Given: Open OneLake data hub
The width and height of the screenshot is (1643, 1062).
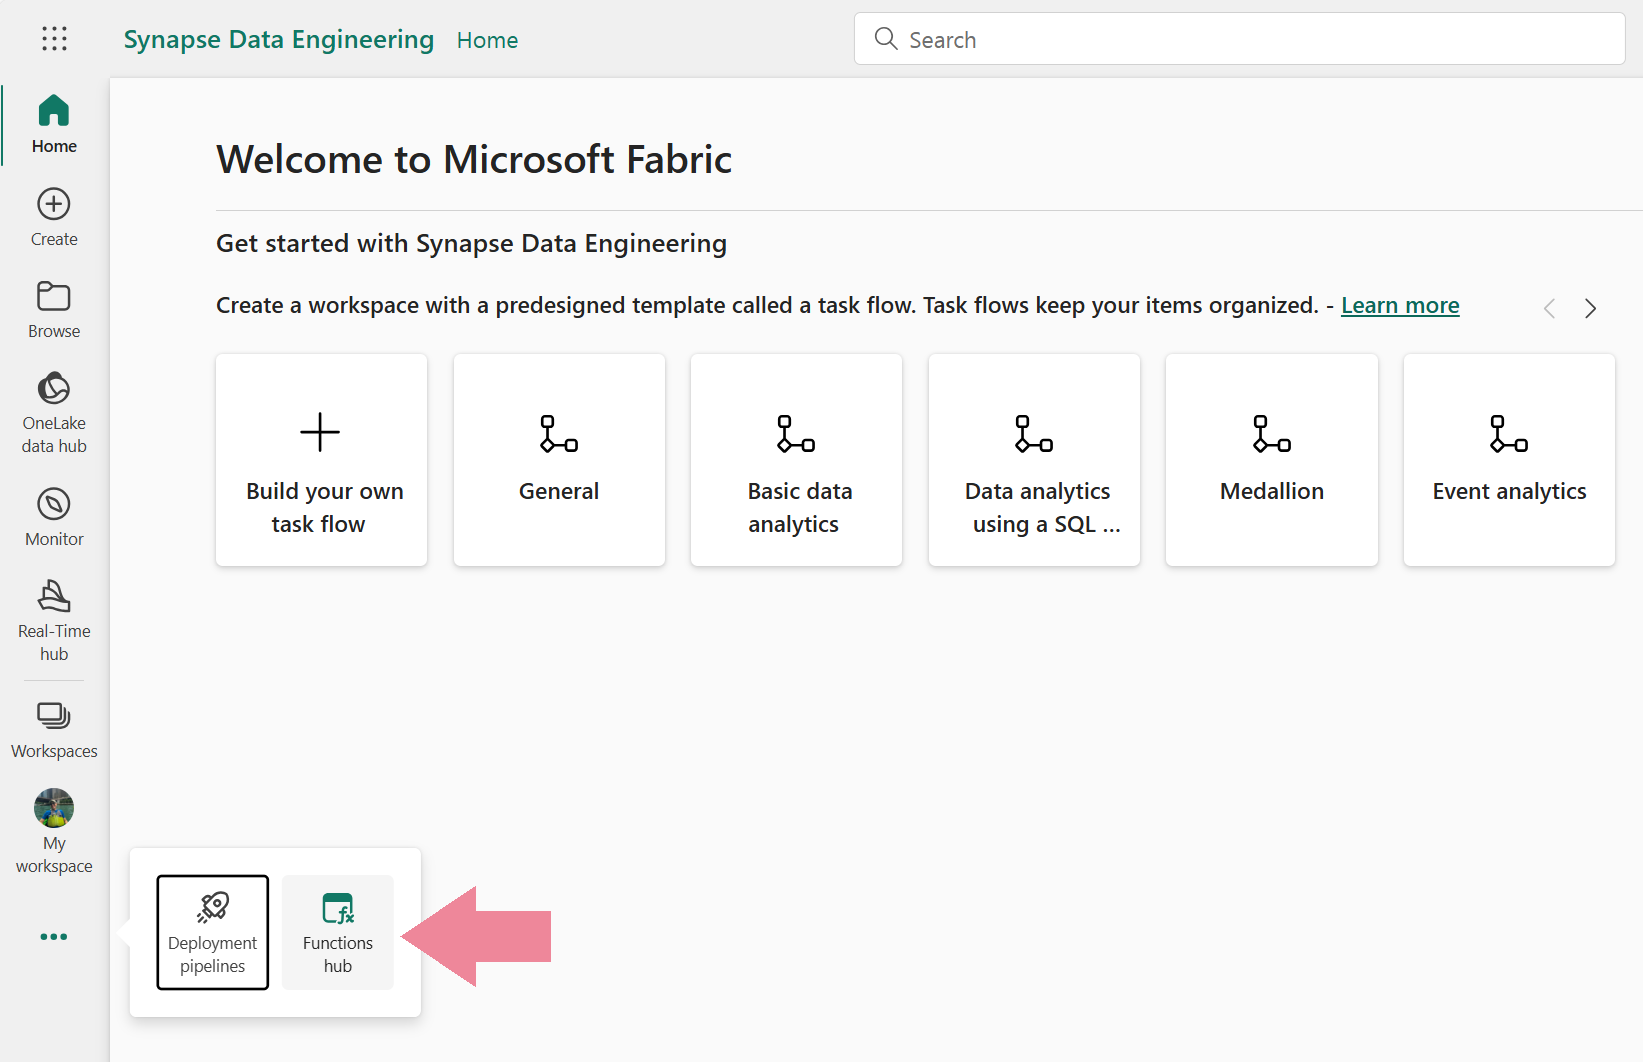Looking at the screenshot, I should tap(54, 412).
